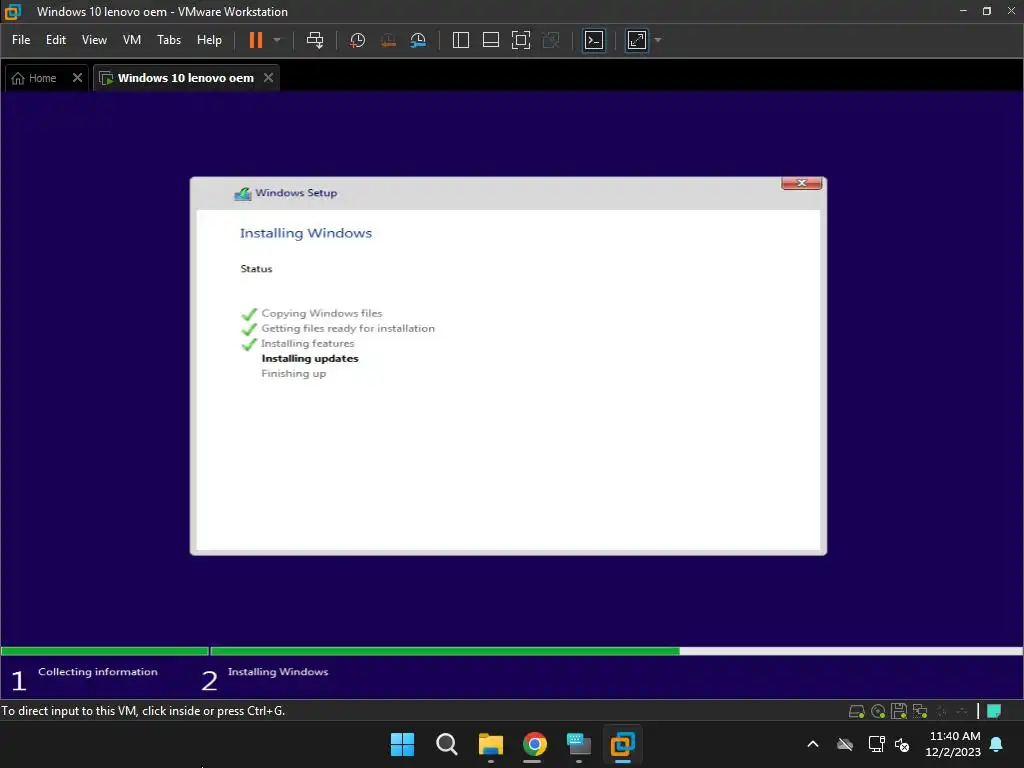
Task: Click the stretch guest display icon
Action: [x=637, y=40]
